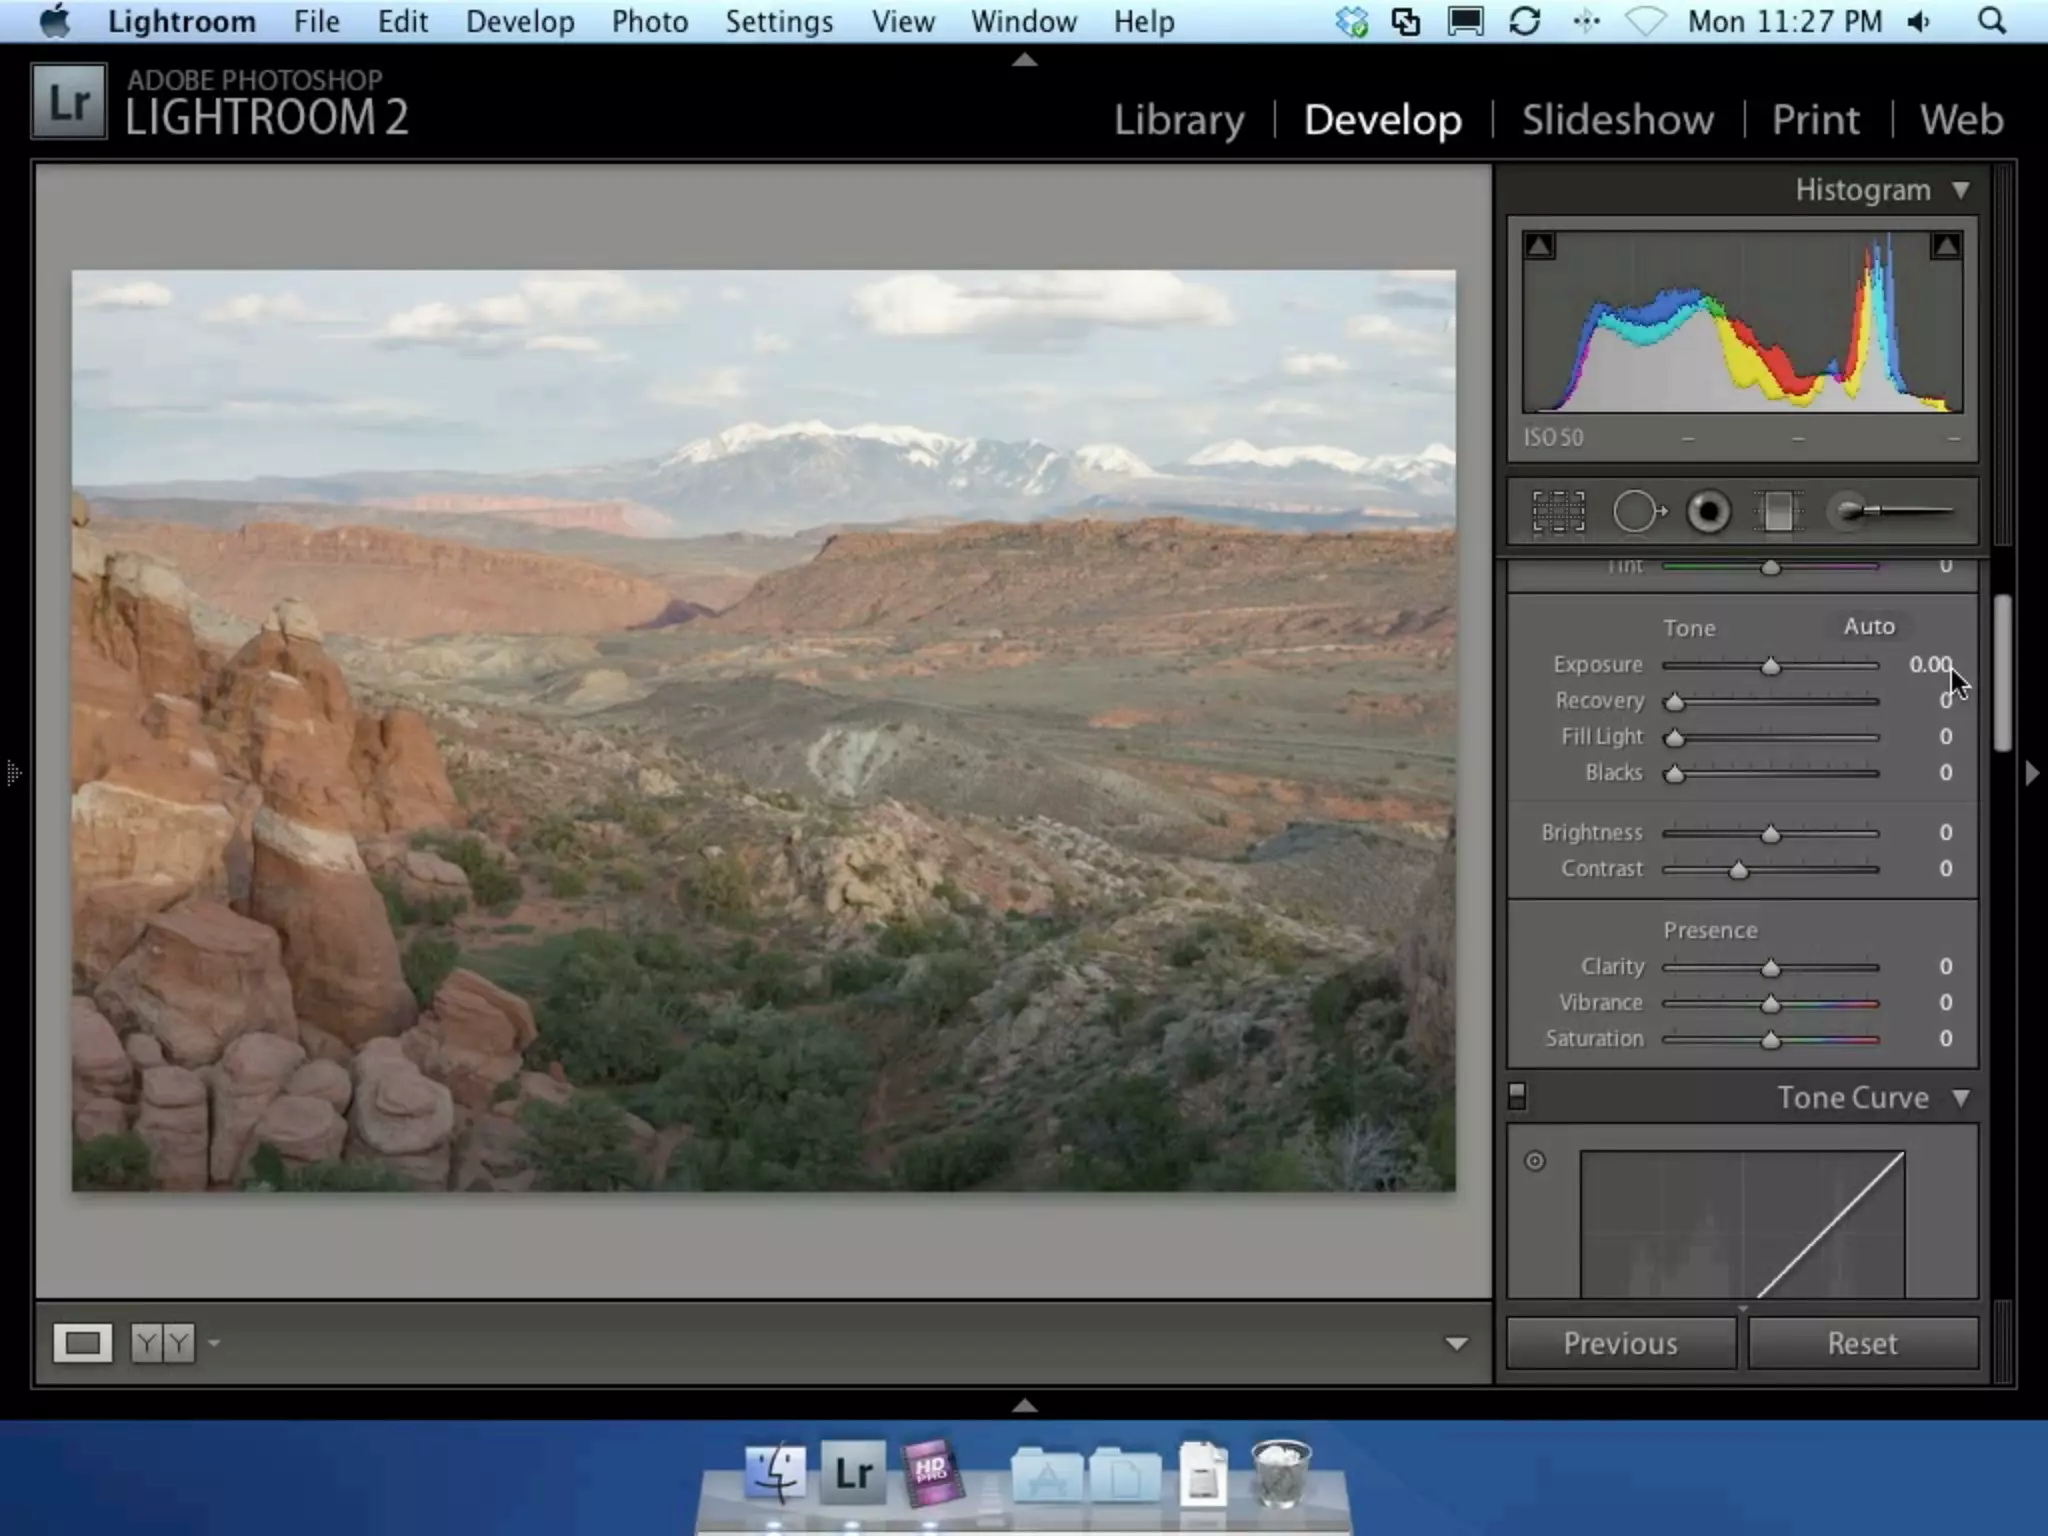This screenshot has height=1536, width=2048.
Task: Select the Graduated Filter tool
Action: click(1778, 512)
